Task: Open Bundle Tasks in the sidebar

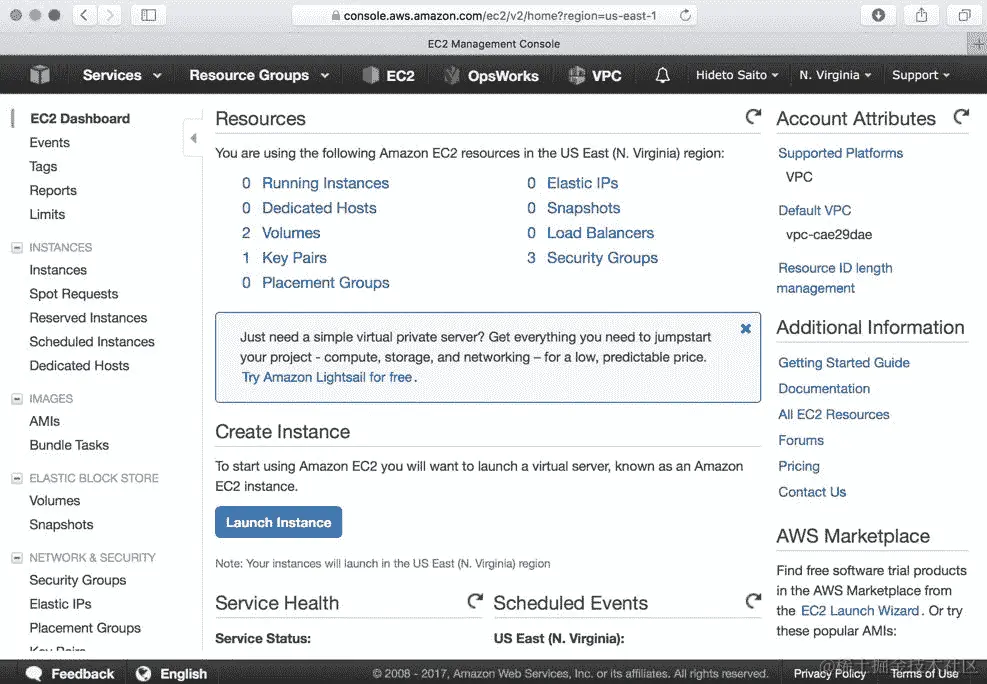Action: click(69, 445)
